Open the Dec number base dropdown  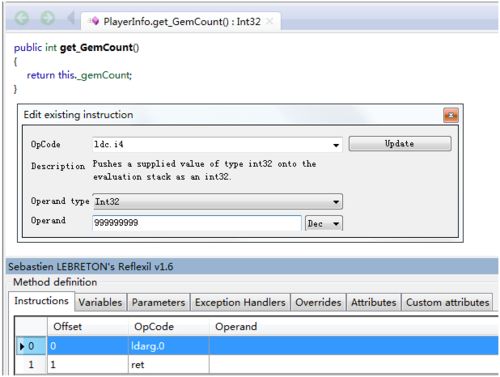point(324,223)
